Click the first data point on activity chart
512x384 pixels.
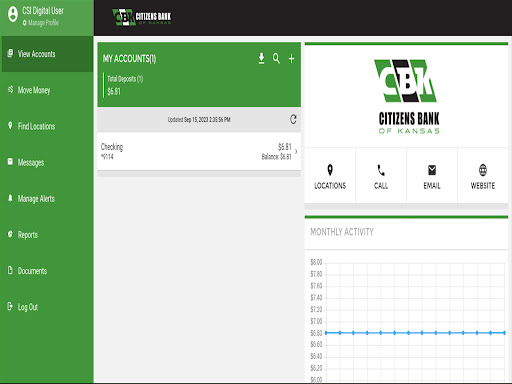click(x=326, y=333)
